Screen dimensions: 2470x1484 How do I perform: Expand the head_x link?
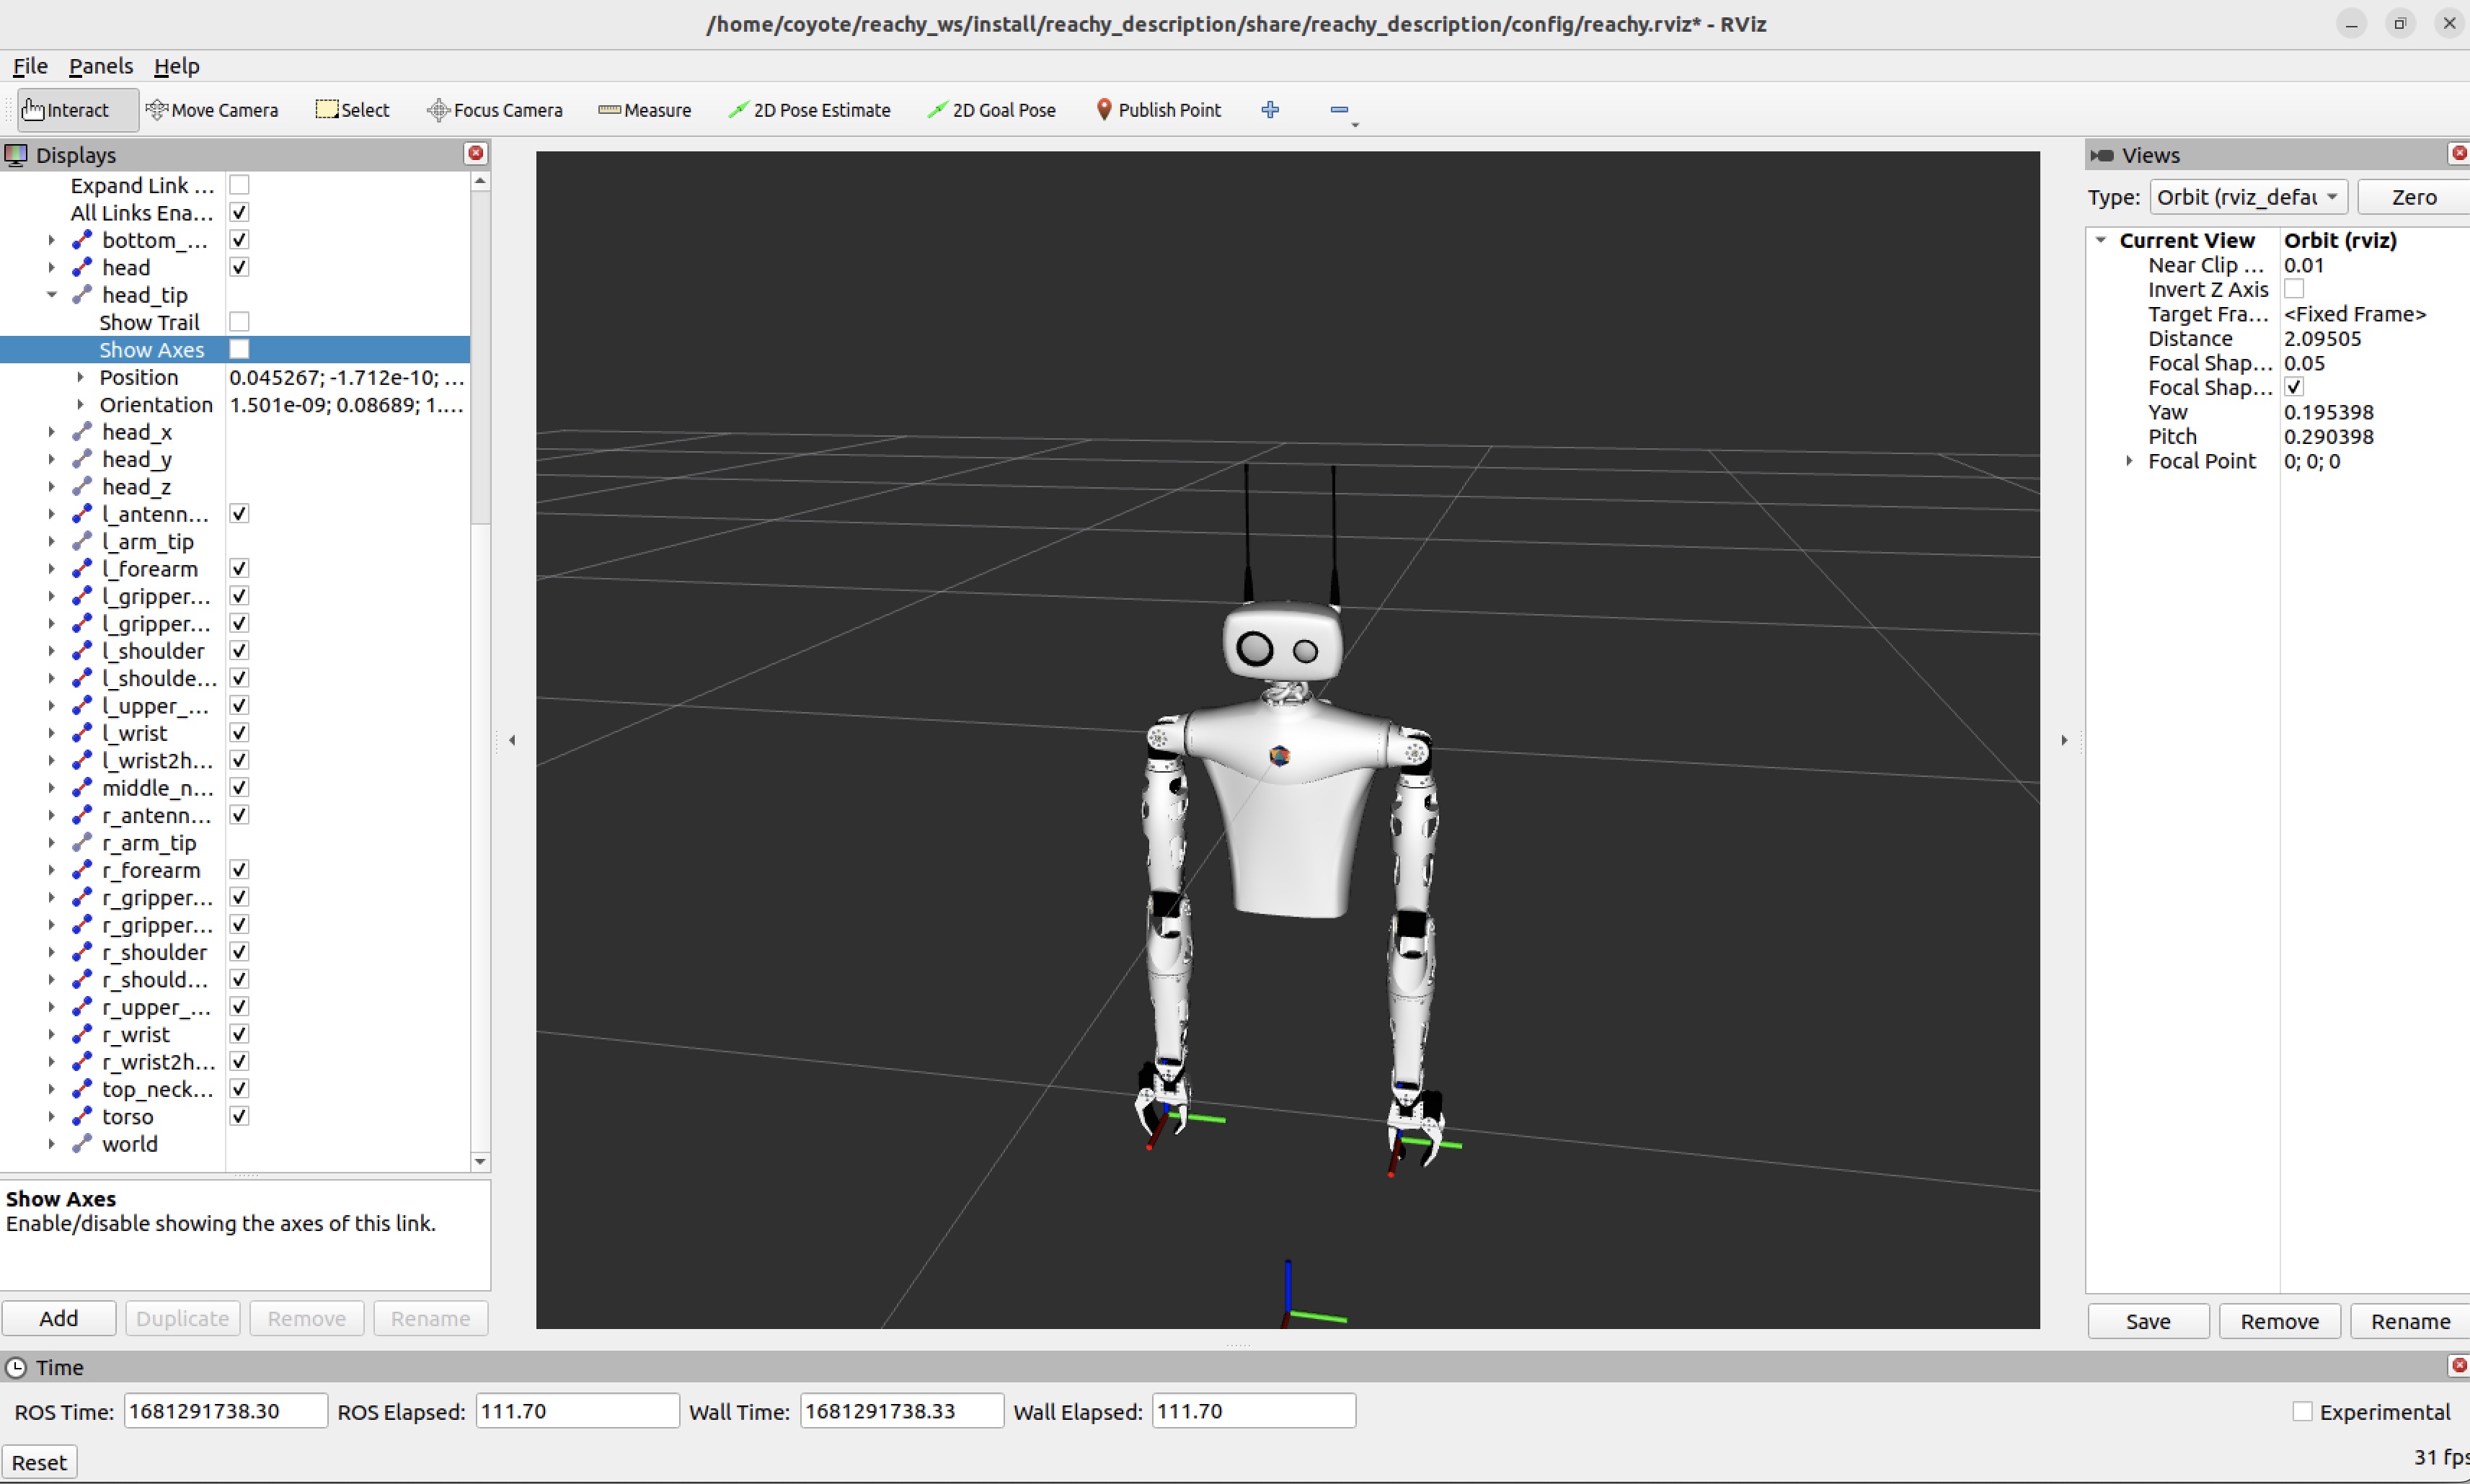point(52,432)
